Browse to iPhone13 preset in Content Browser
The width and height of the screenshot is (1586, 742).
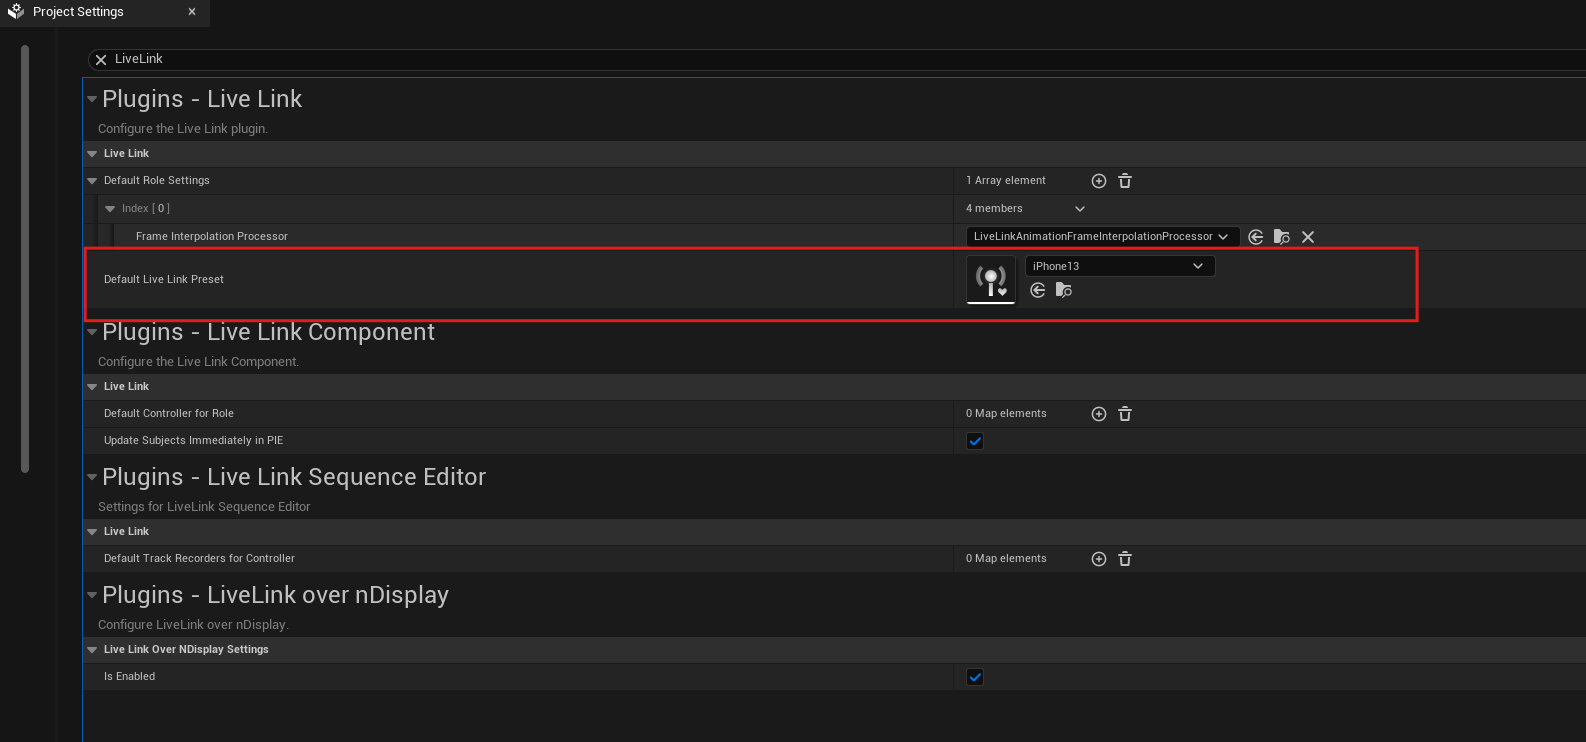pos(1064,290)
